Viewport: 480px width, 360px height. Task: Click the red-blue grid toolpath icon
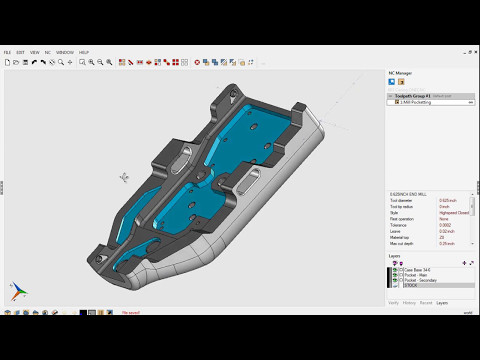click(x=158, y=62)
